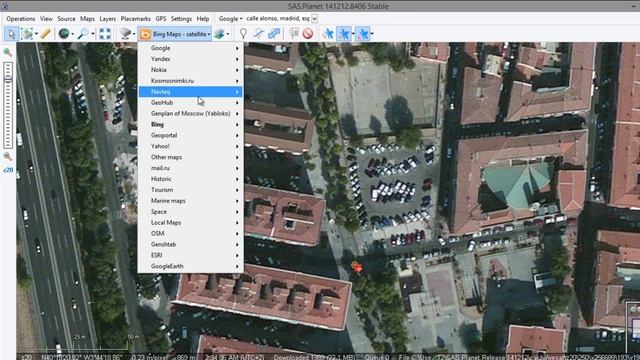Click the address search input field
640x360 pixels.
[278, 19]
